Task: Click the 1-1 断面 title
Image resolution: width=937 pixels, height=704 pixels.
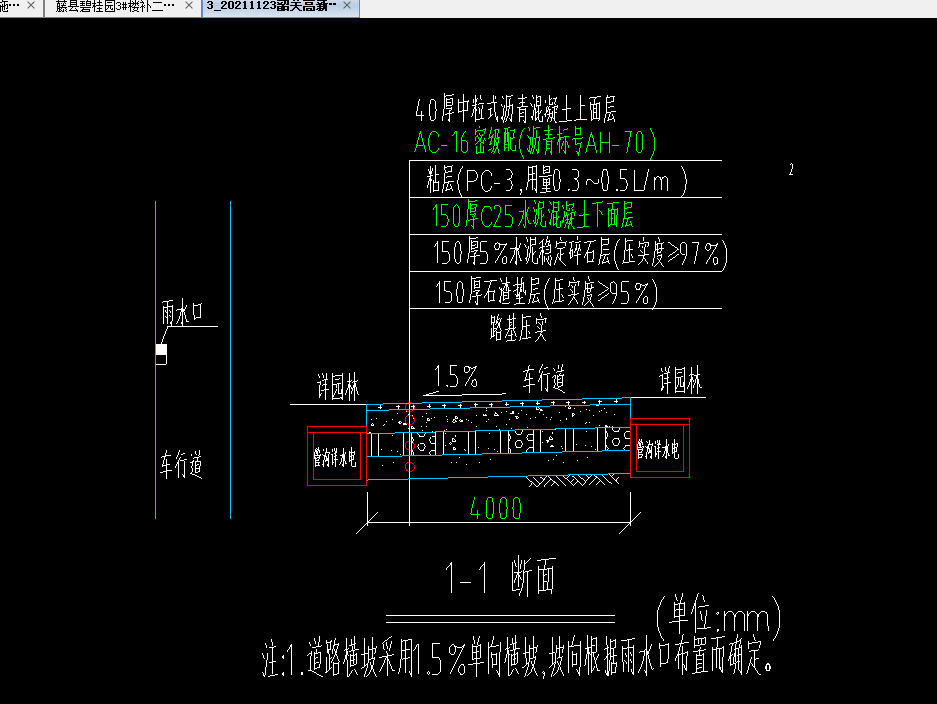Action: point(501,577)
